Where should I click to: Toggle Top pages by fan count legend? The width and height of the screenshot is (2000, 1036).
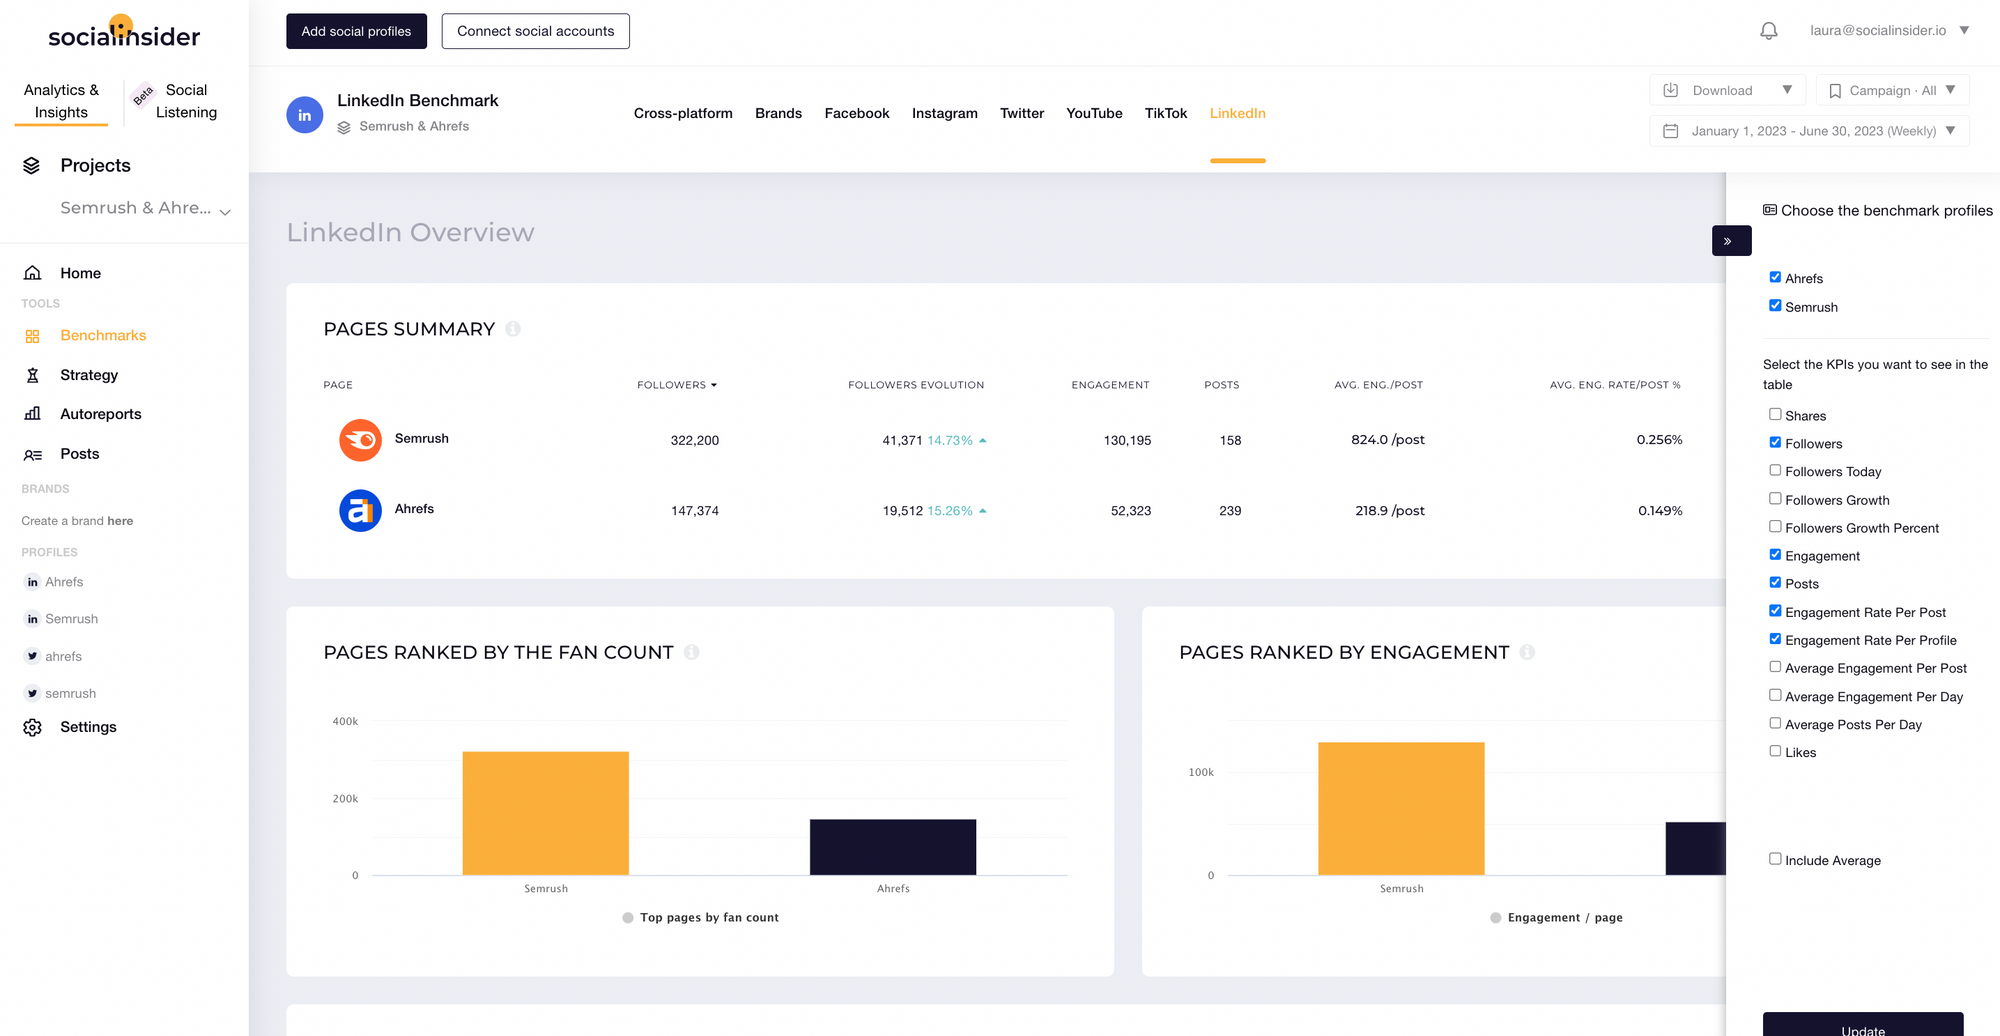pyautogui.click(x=700, y=918)
